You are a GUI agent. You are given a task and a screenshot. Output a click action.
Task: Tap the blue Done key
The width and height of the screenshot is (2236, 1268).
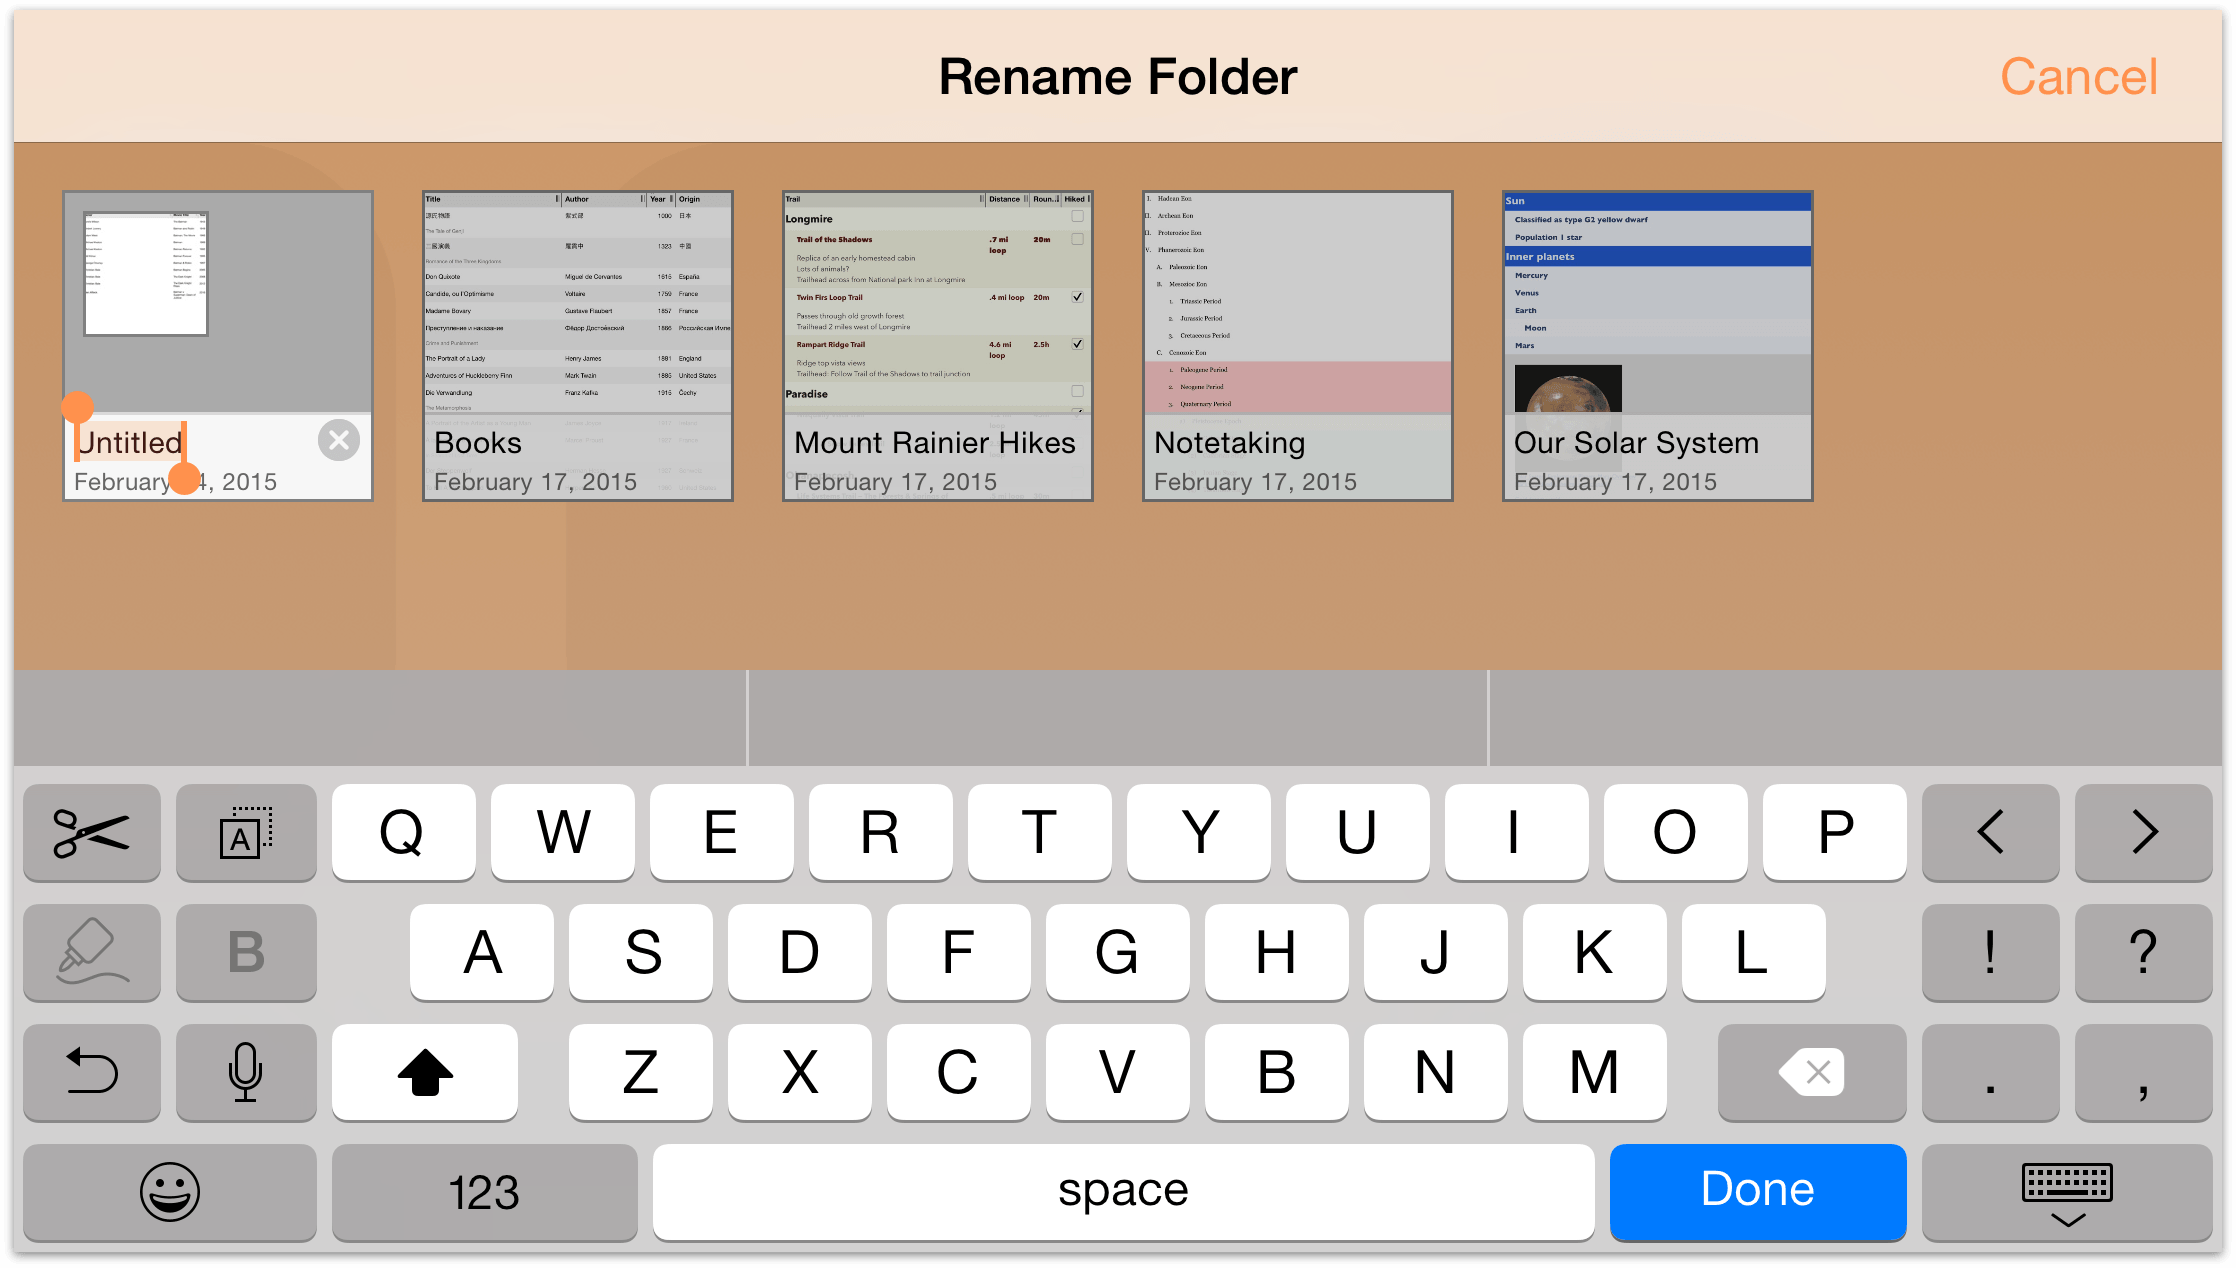pos(1758,1192)
